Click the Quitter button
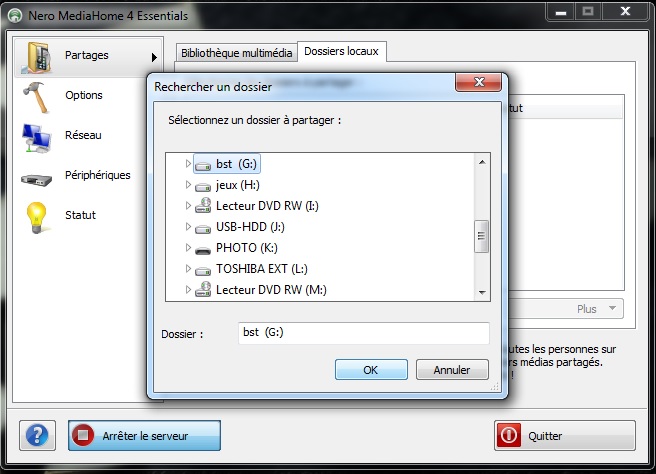 coord(565,436)
